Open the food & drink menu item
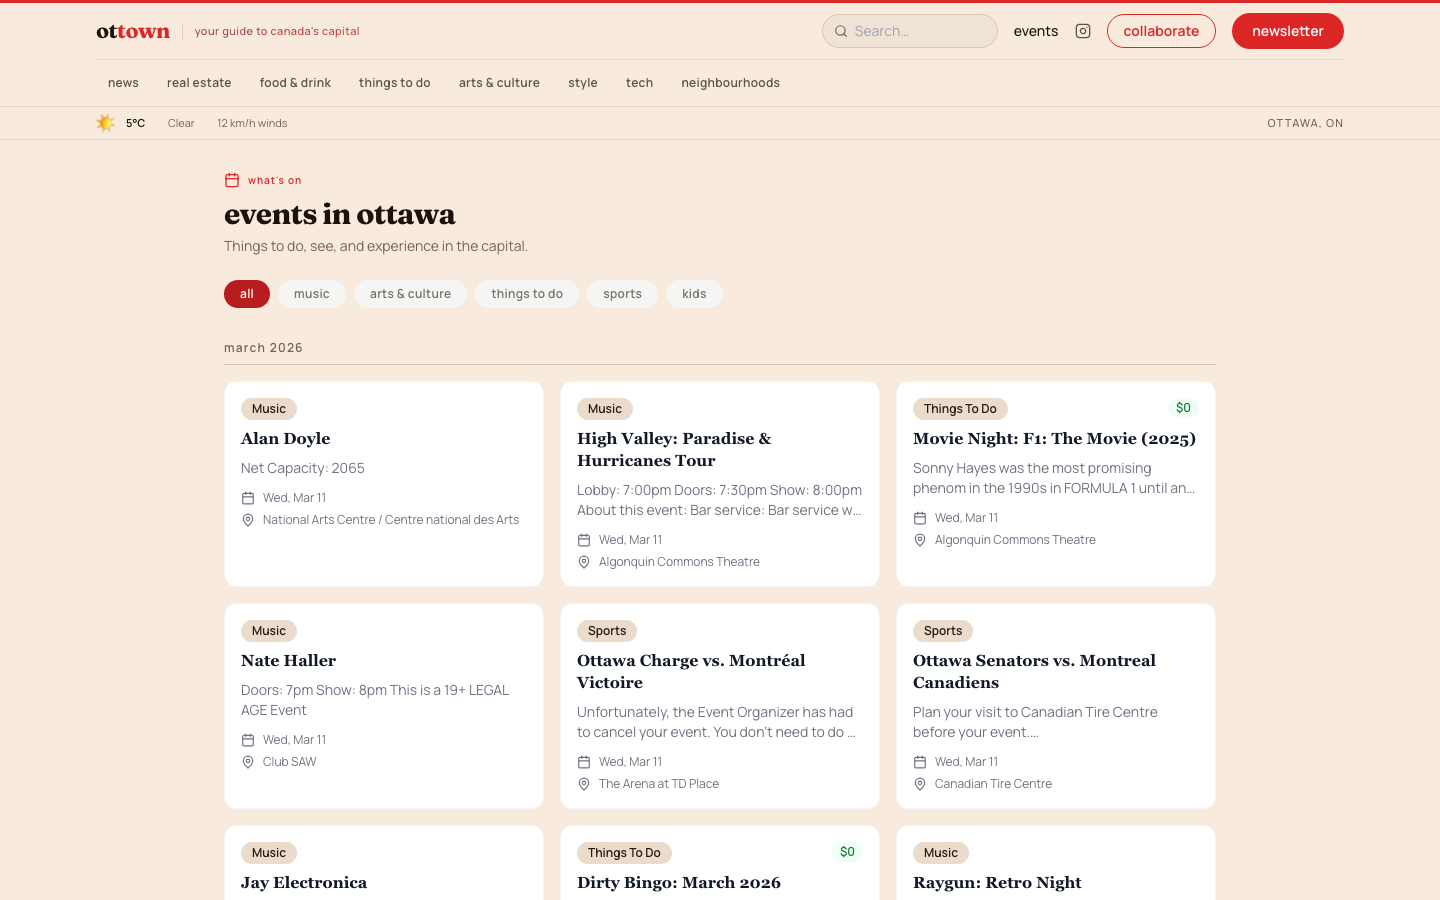Viewport: 1440px width, 900px height. coord(295,82)
